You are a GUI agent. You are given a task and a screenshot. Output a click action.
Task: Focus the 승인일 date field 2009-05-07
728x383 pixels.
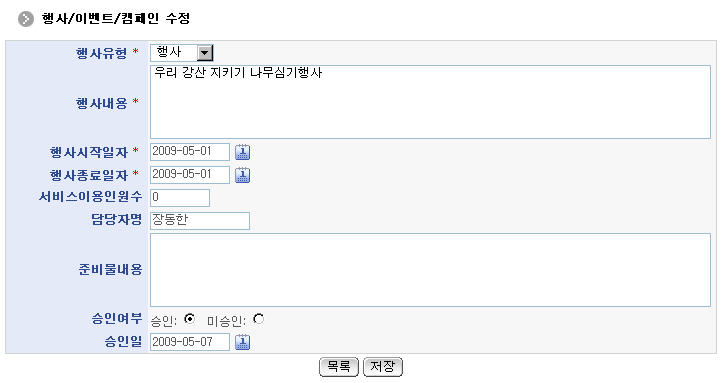[x=190, y=342]
